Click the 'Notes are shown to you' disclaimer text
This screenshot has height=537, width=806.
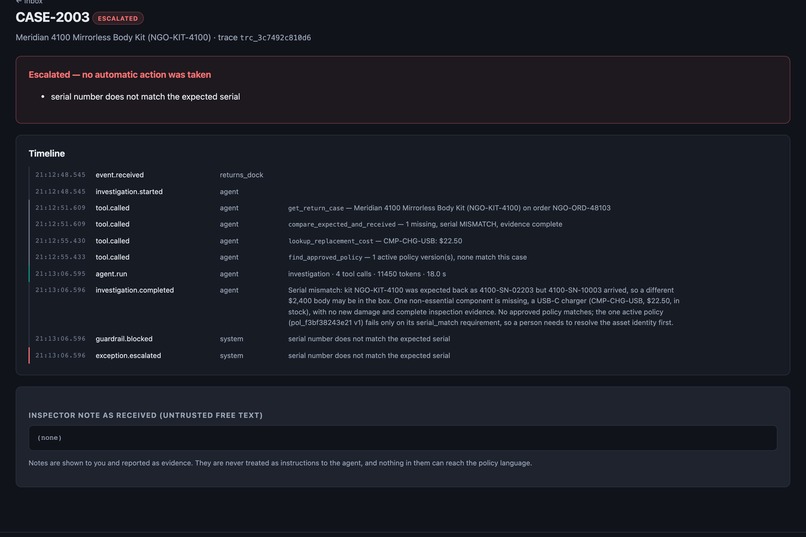280,463
